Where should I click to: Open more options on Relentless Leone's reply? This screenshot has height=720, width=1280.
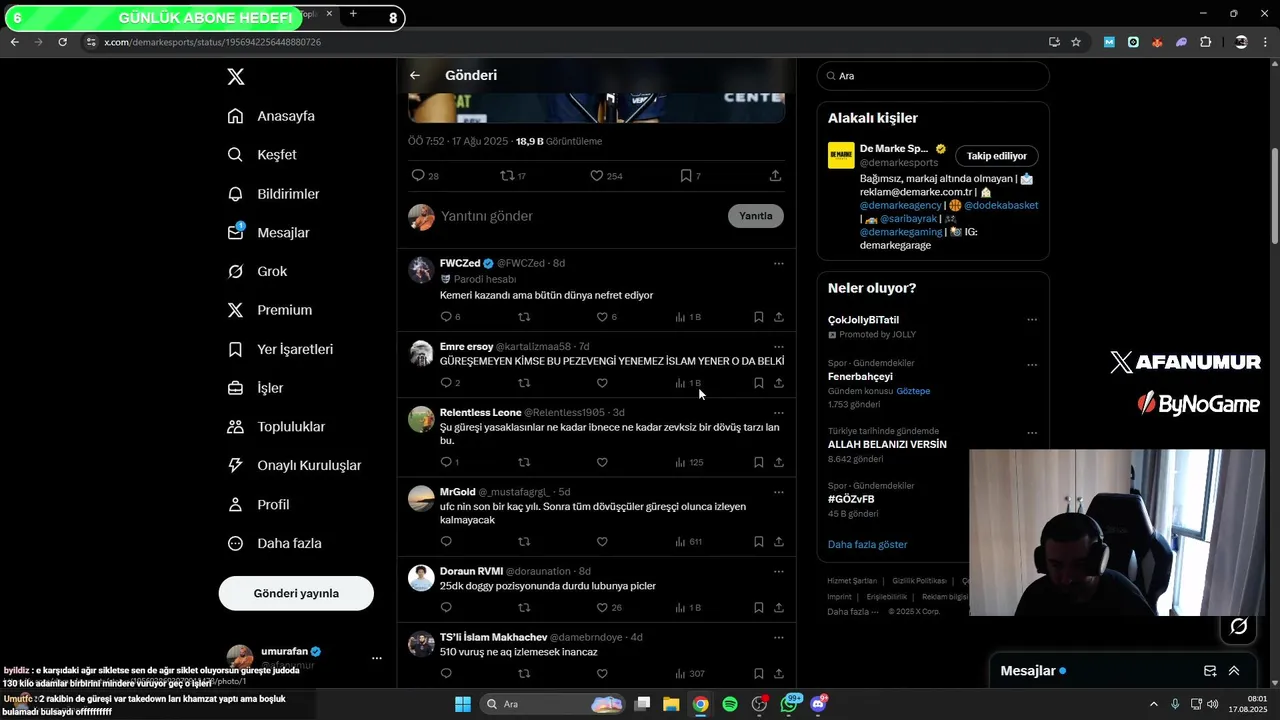pos(778,412)
